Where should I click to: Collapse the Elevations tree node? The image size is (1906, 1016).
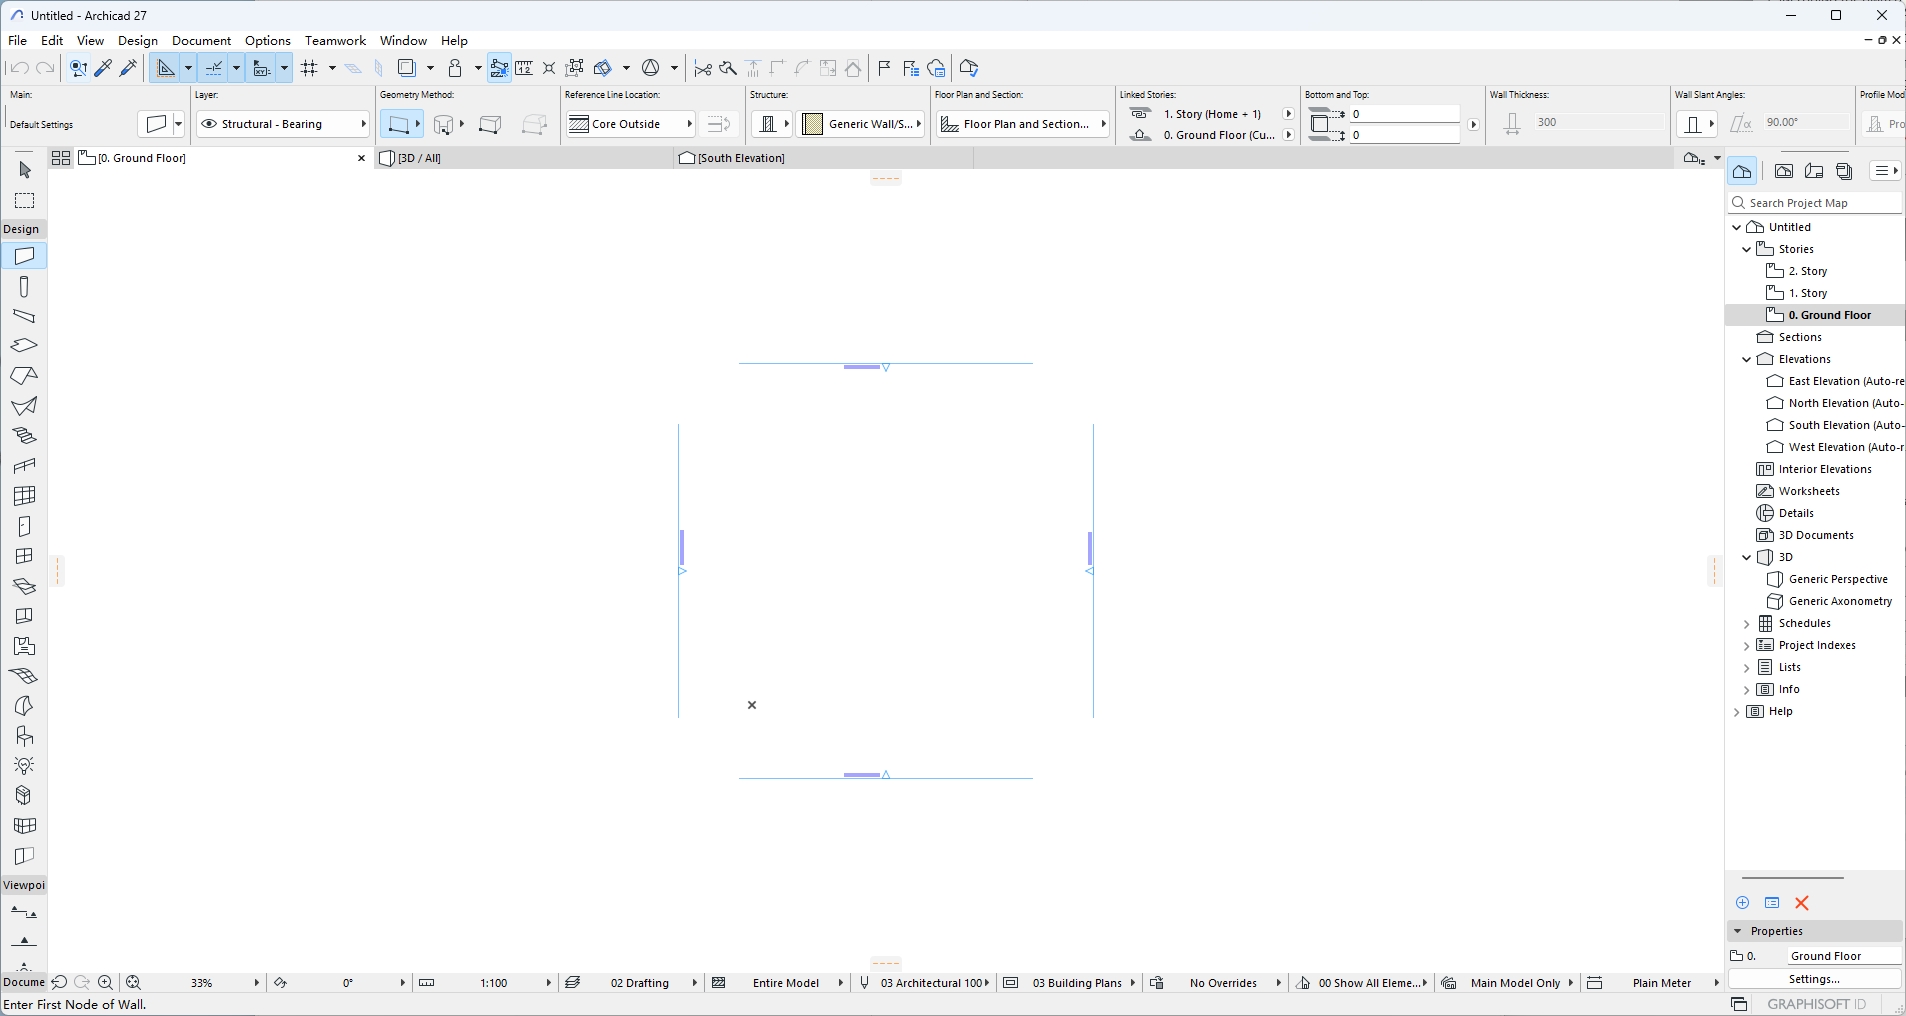[1747, 359]
